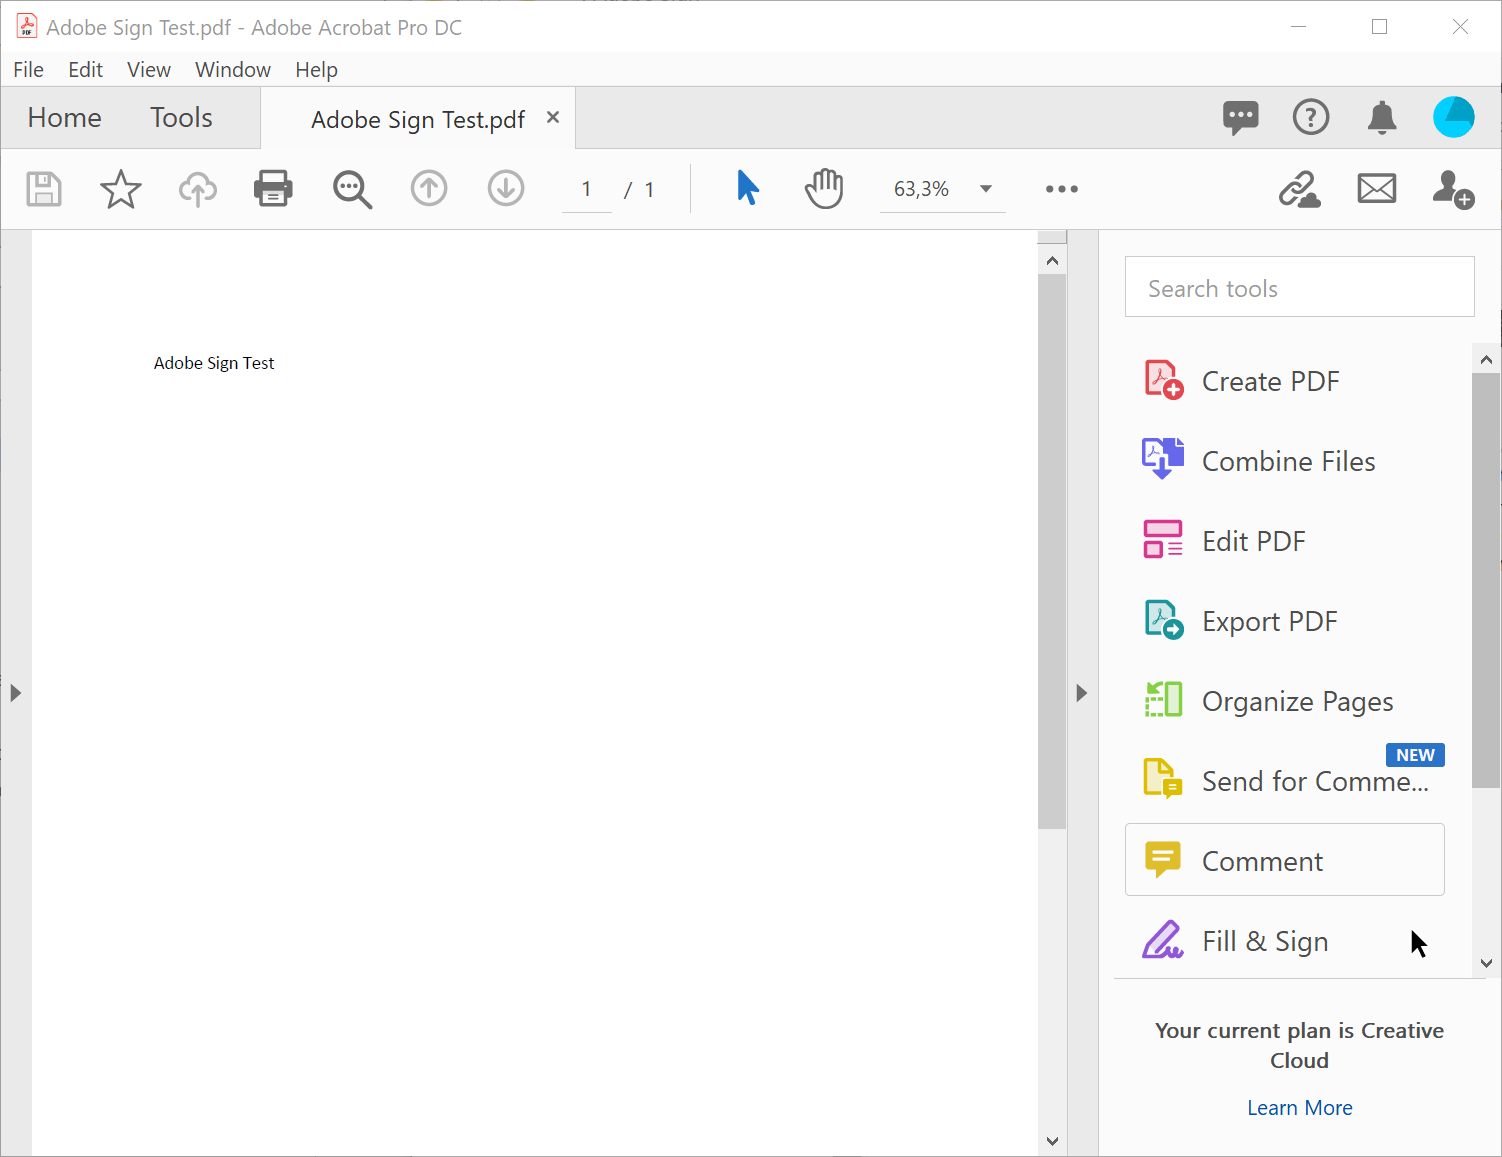
Task: Open the File menu
Action: click(x=28, y=70)
